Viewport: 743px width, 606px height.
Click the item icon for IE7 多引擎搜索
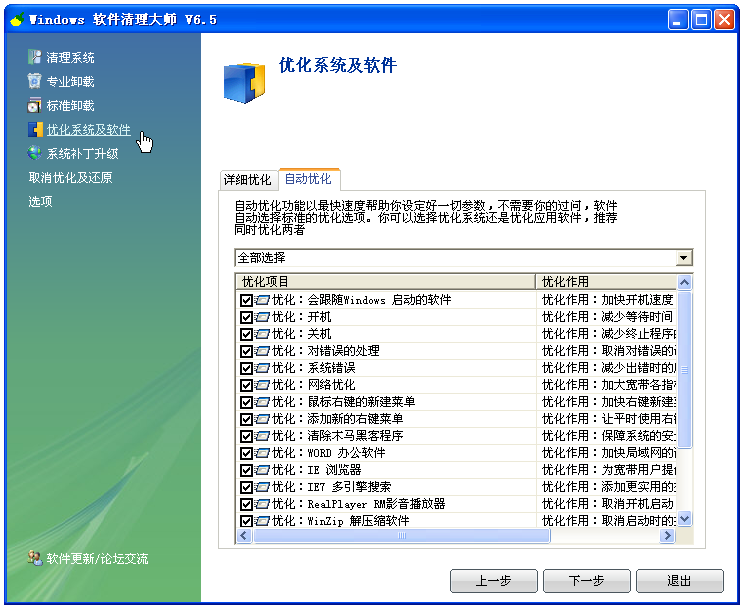pos(262,488)
